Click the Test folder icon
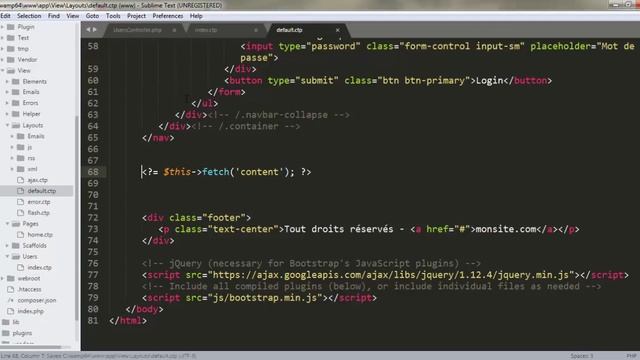The image size is (640, 360). [x=11, y=38]
